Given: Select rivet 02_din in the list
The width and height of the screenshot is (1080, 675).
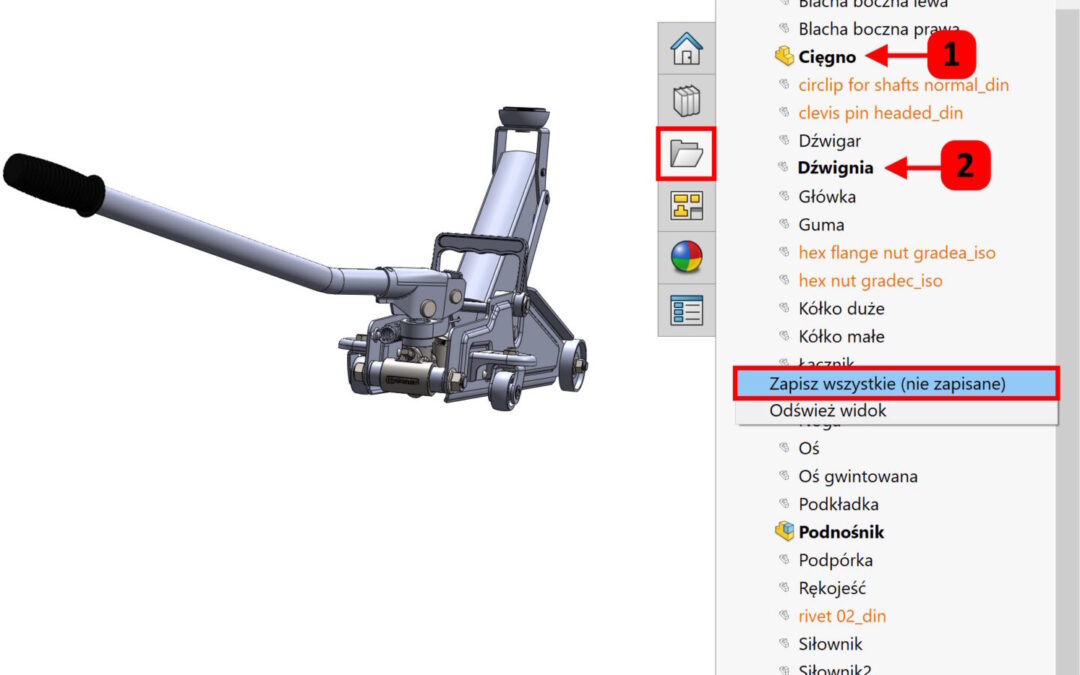Looking at the screenshot, I should click(x=841, y=616).
